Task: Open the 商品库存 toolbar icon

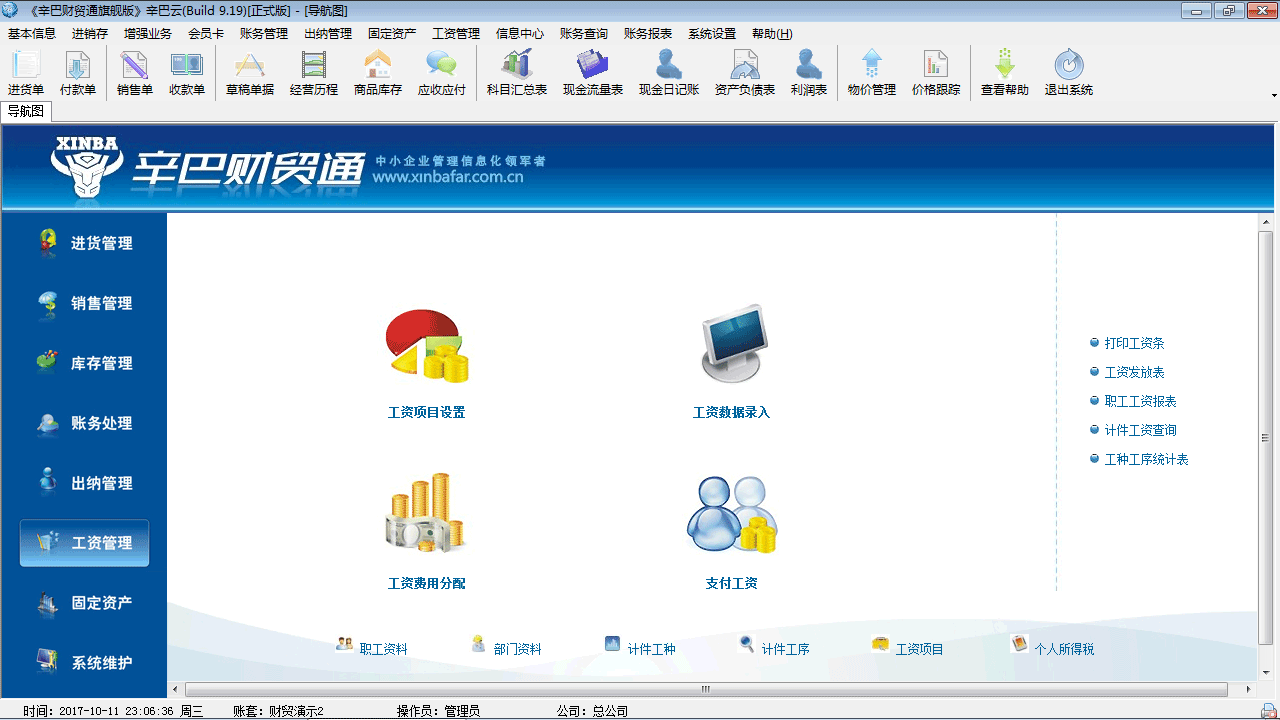Action: (x=378, y=73)
